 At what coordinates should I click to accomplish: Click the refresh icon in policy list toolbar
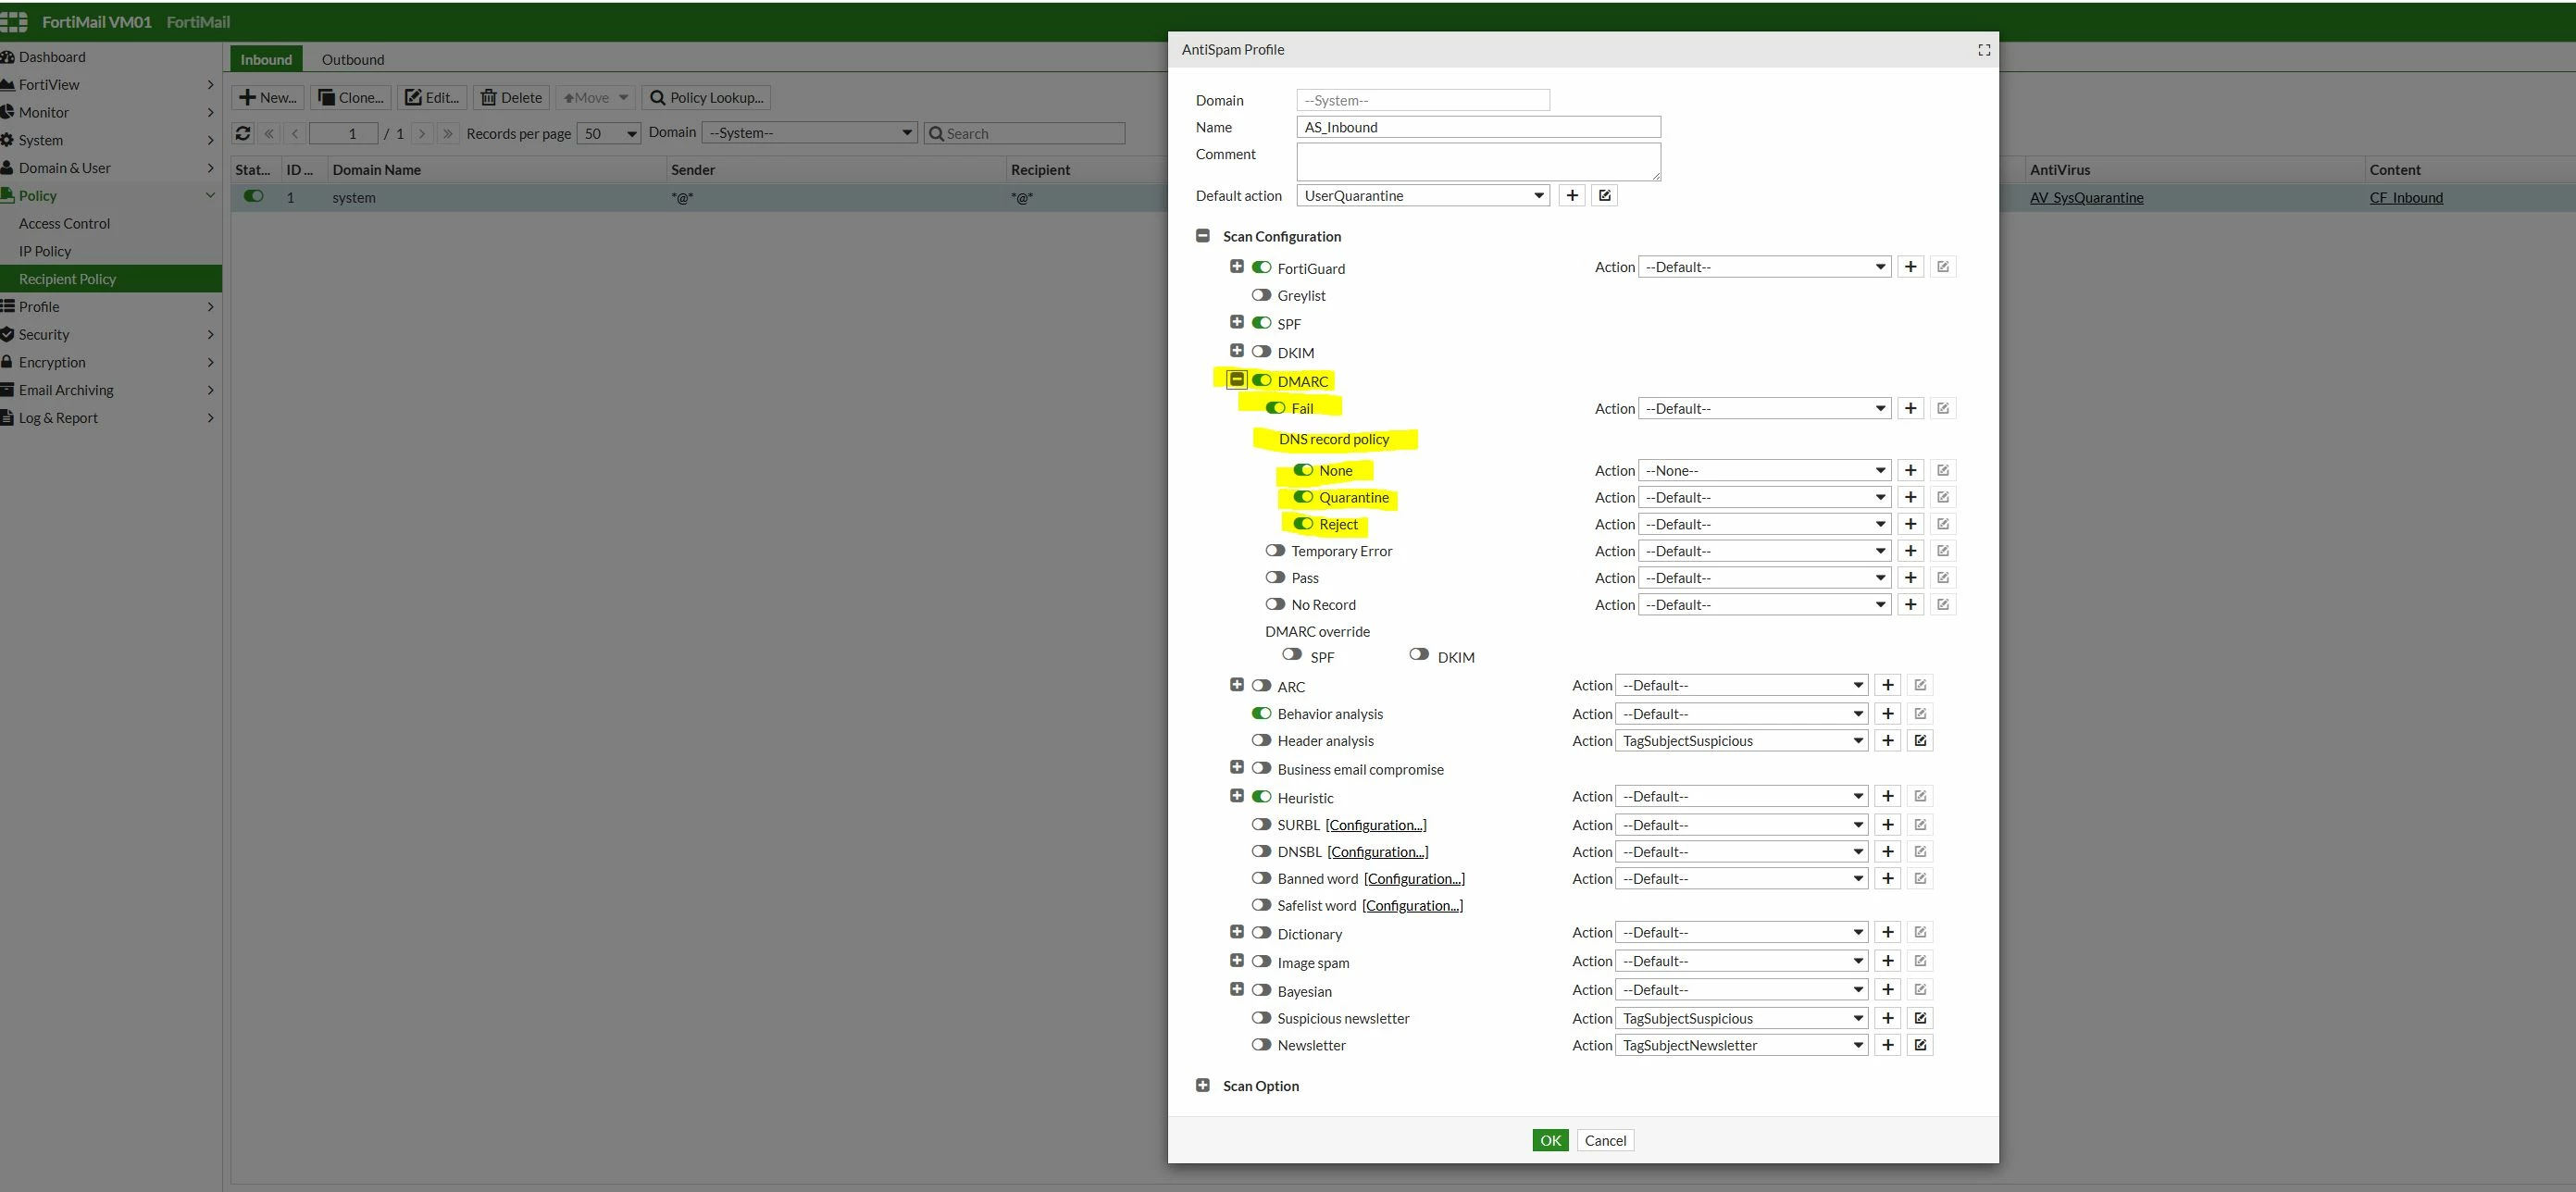pos(243,133)
